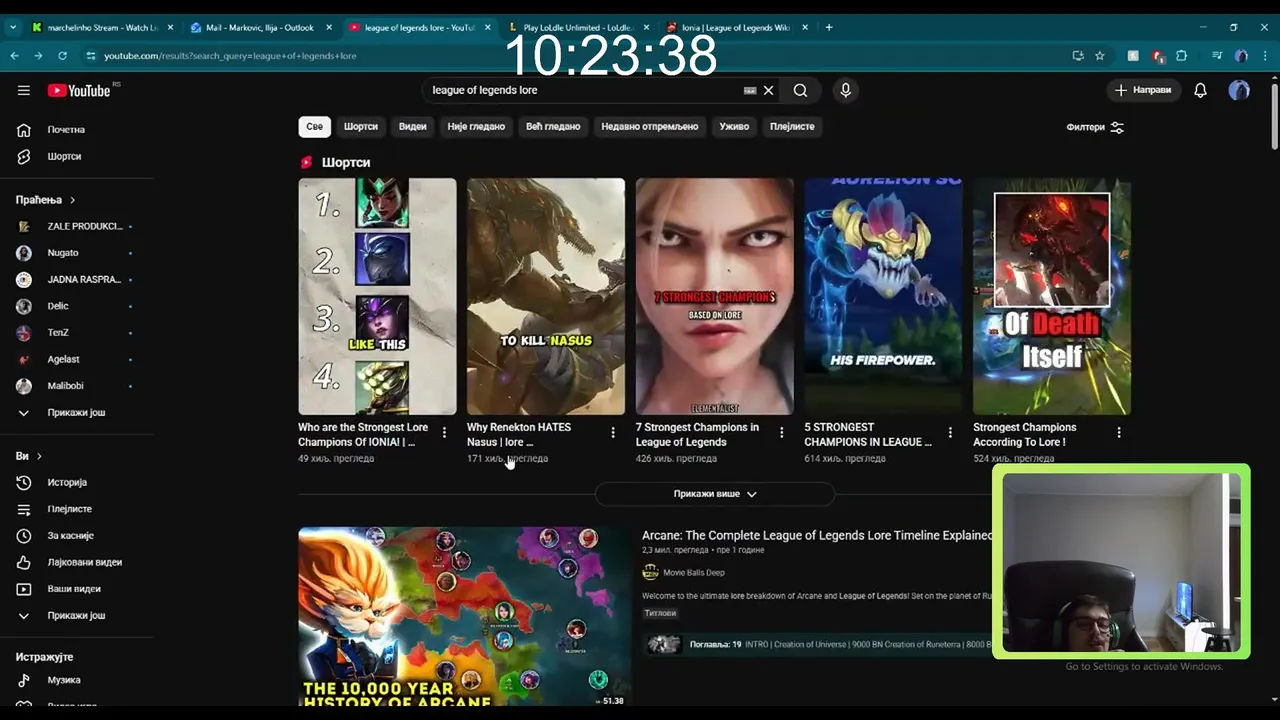1280x720 pixels.
Task: Open the YouTube hamburger guide menu
Action: pos(24,90)
